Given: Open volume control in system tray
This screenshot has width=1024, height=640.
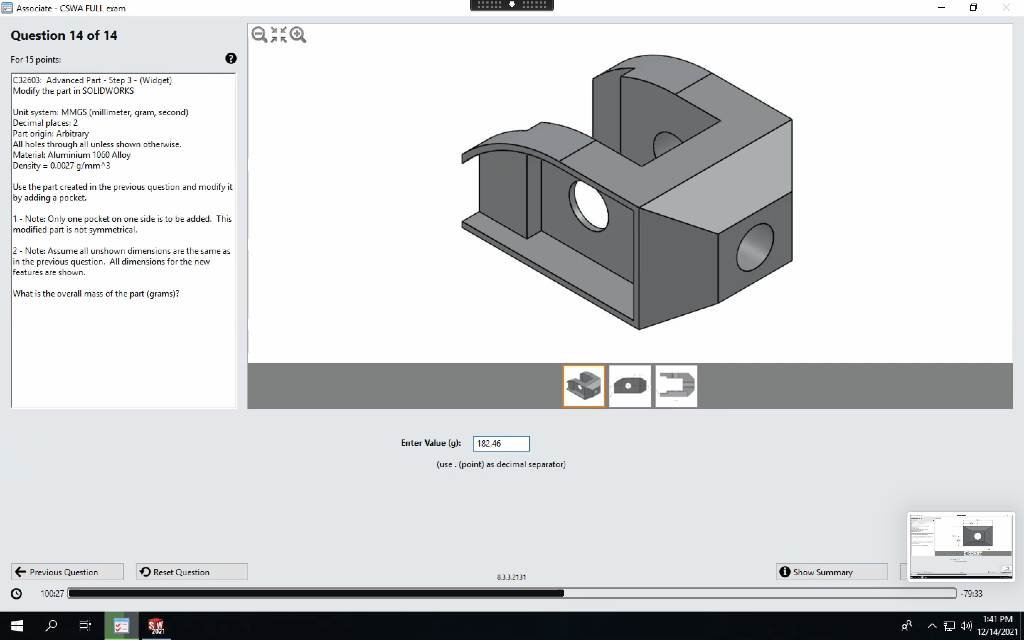Looking at the screenshot, I should click(x=967, y=626).
